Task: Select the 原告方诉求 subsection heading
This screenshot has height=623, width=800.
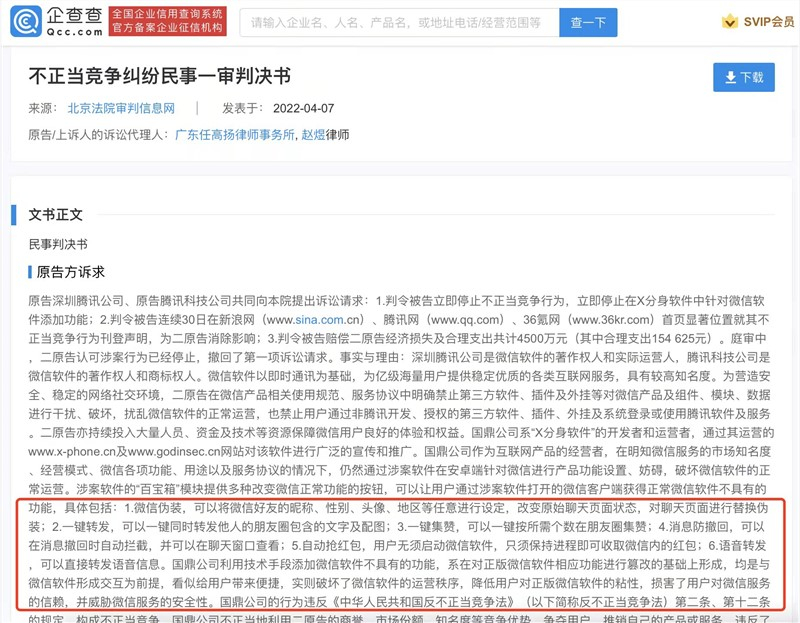Action: (x=70, y=271)
